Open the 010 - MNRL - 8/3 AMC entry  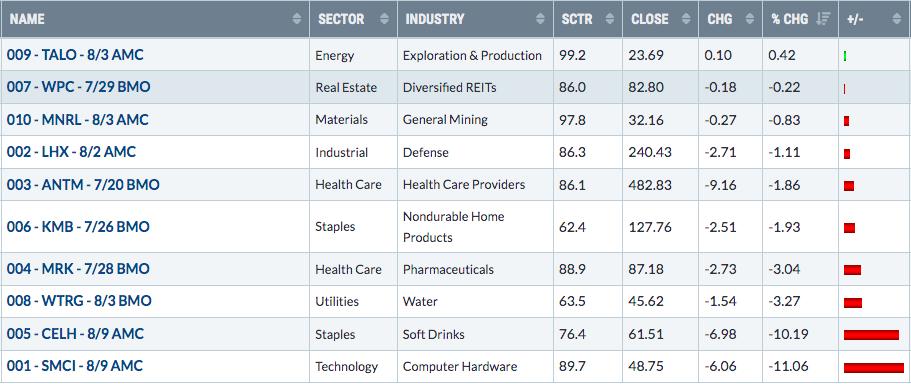click(78, 120)
